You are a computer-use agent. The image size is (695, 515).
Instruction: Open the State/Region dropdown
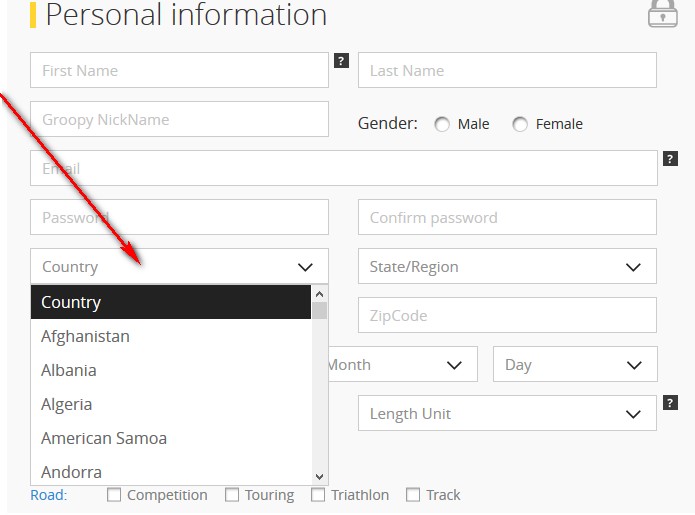coord(507,266)
